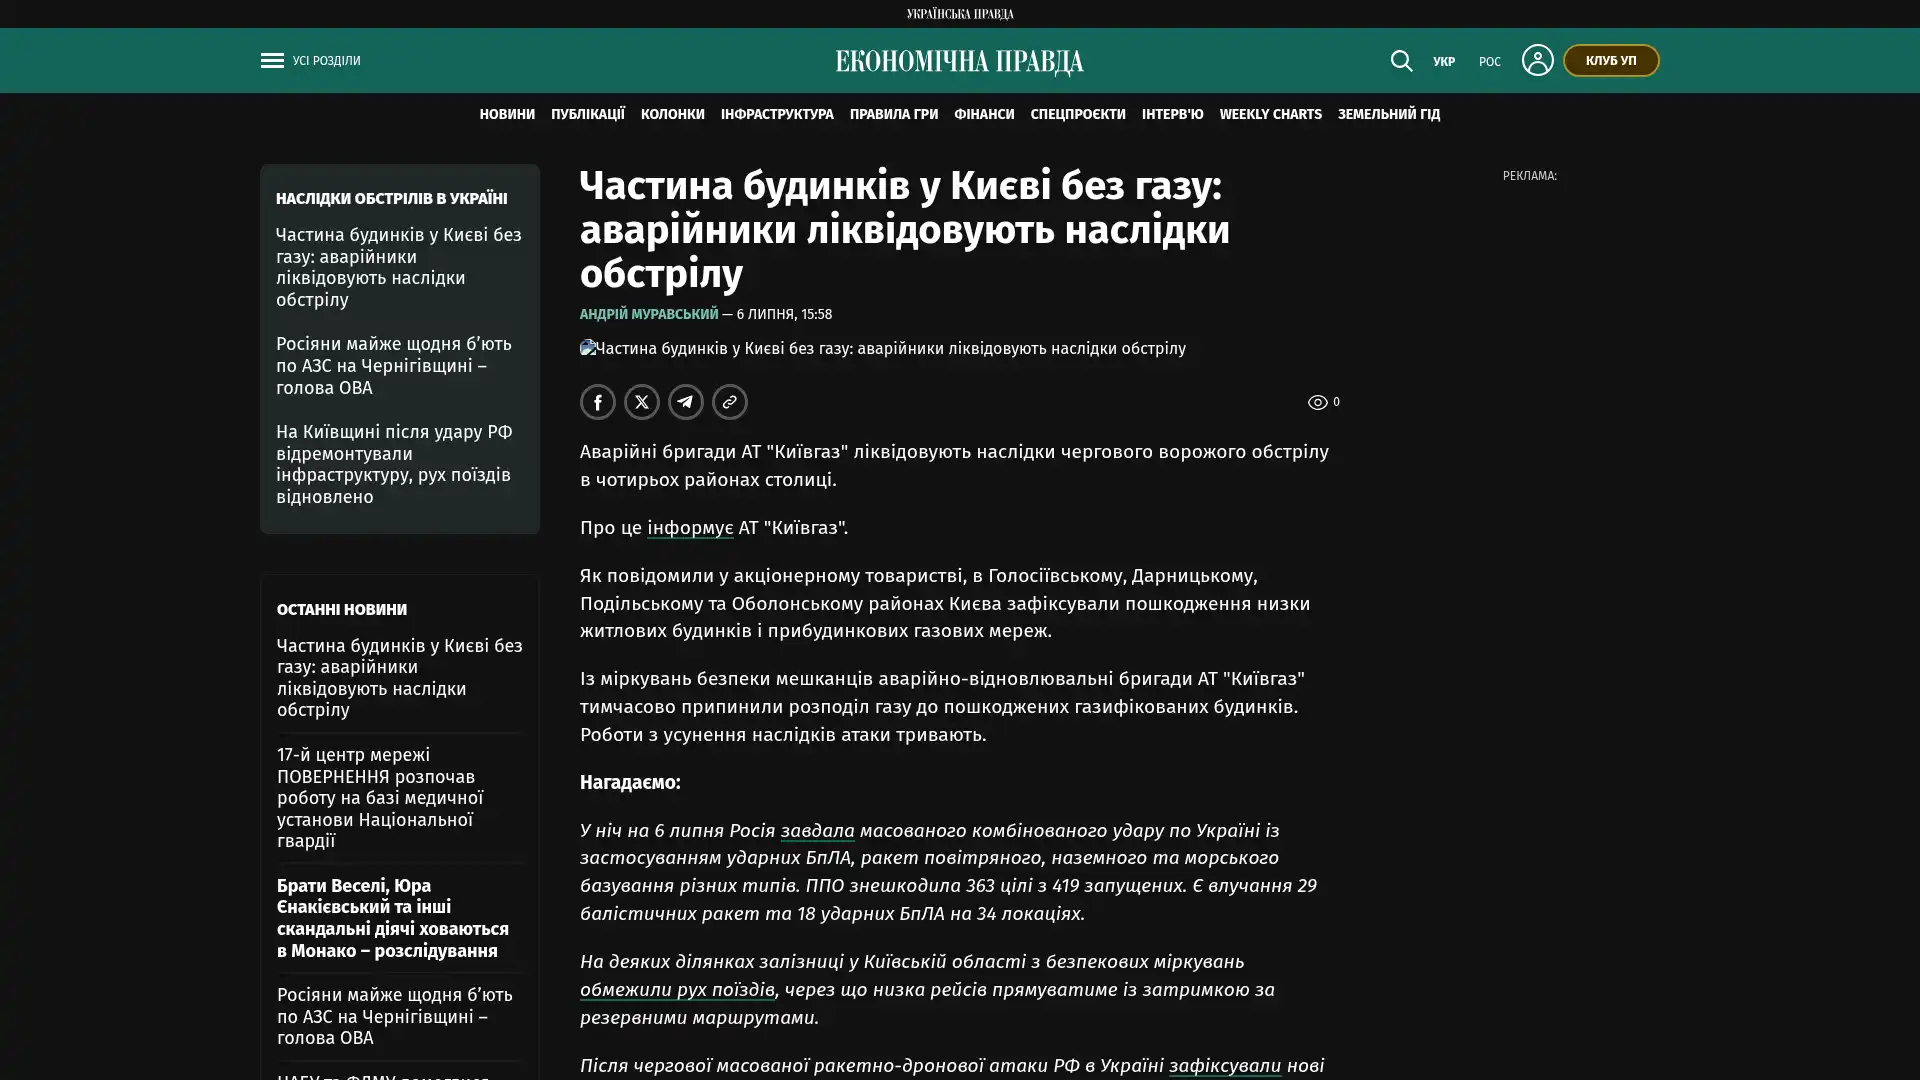Viewport: 1920px width, 1080px height.
Task: Click the Економічна правда logo
Action: coord(960,61)
